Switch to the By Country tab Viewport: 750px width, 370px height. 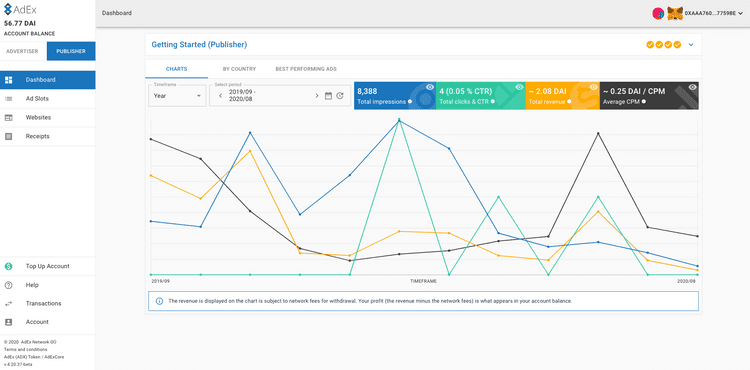[x=239, y=69]
